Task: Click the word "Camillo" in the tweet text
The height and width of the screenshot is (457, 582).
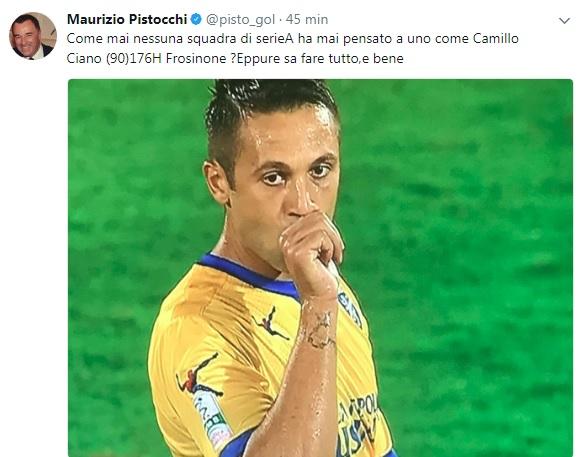Action: pyautogui.click(x=496, y=39)
